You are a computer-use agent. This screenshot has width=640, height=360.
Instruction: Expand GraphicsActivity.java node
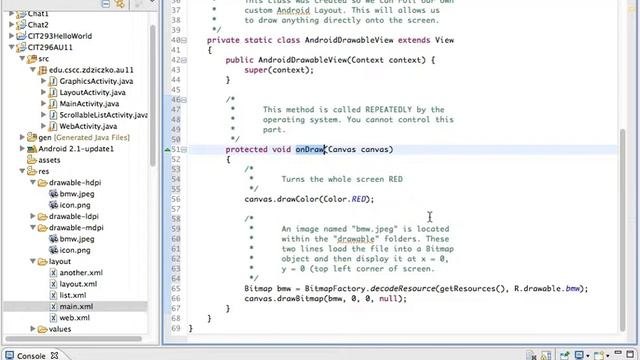coord(43,81)
